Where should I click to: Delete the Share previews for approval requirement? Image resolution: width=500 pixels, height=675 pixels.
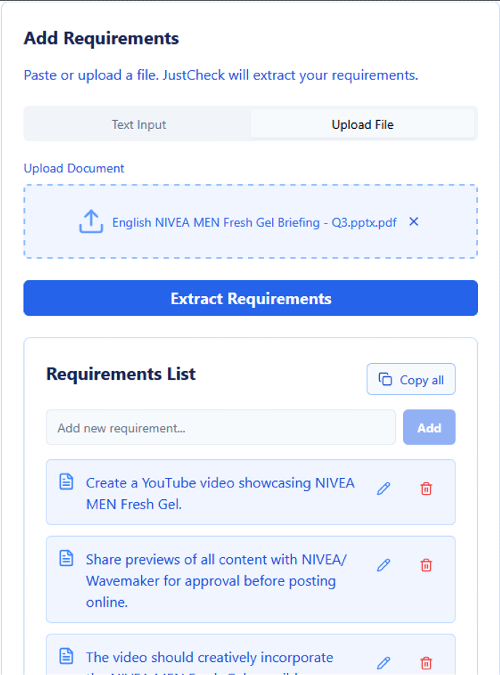tap(426, 565)
